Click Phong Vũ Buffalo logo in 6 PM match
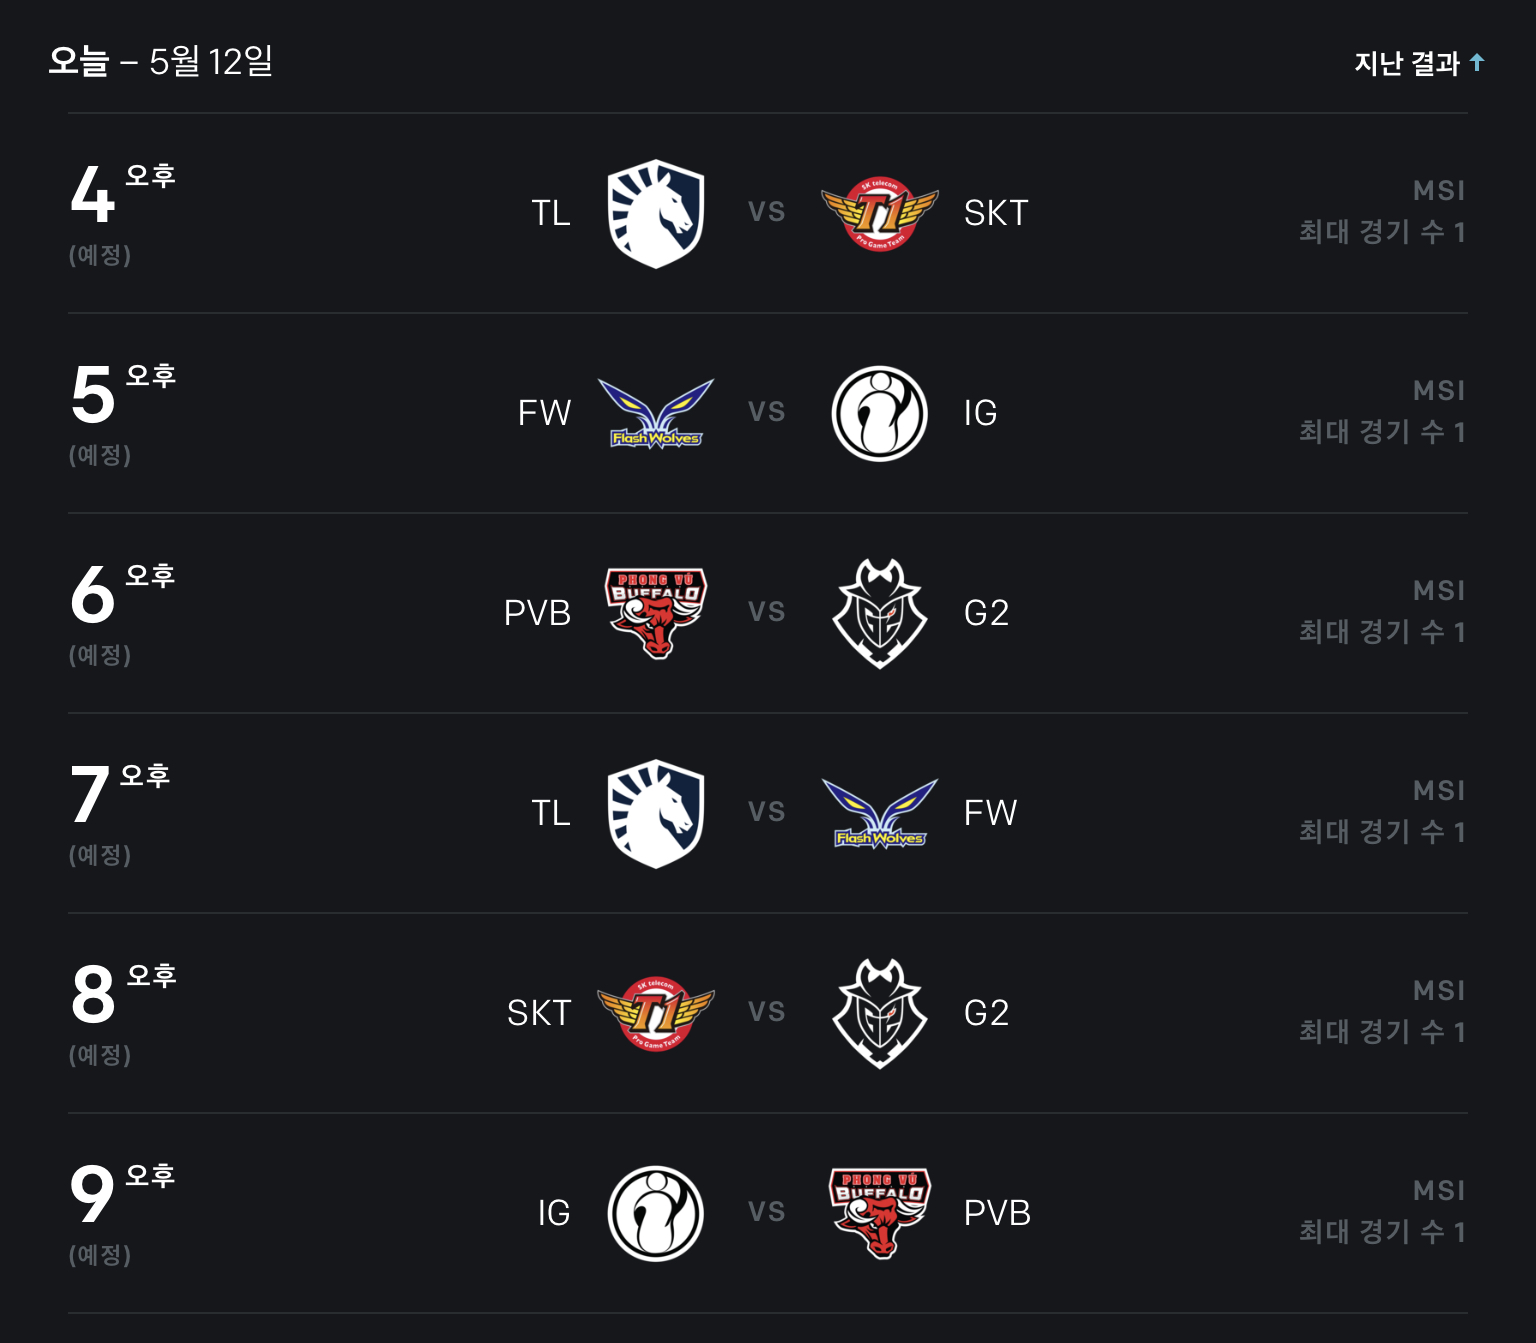 click(x=656, y=613)
